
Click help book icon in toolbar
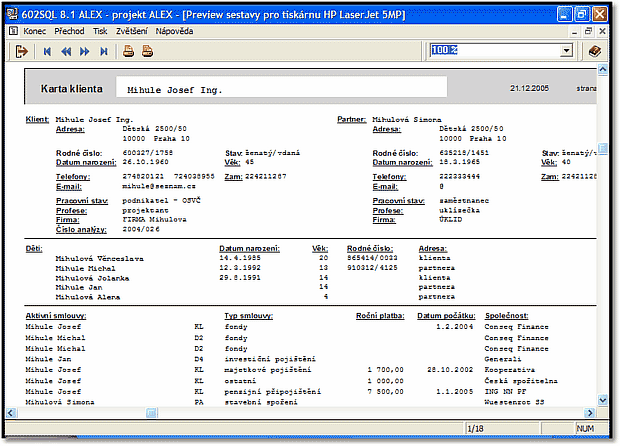click(x=594, y=51)
